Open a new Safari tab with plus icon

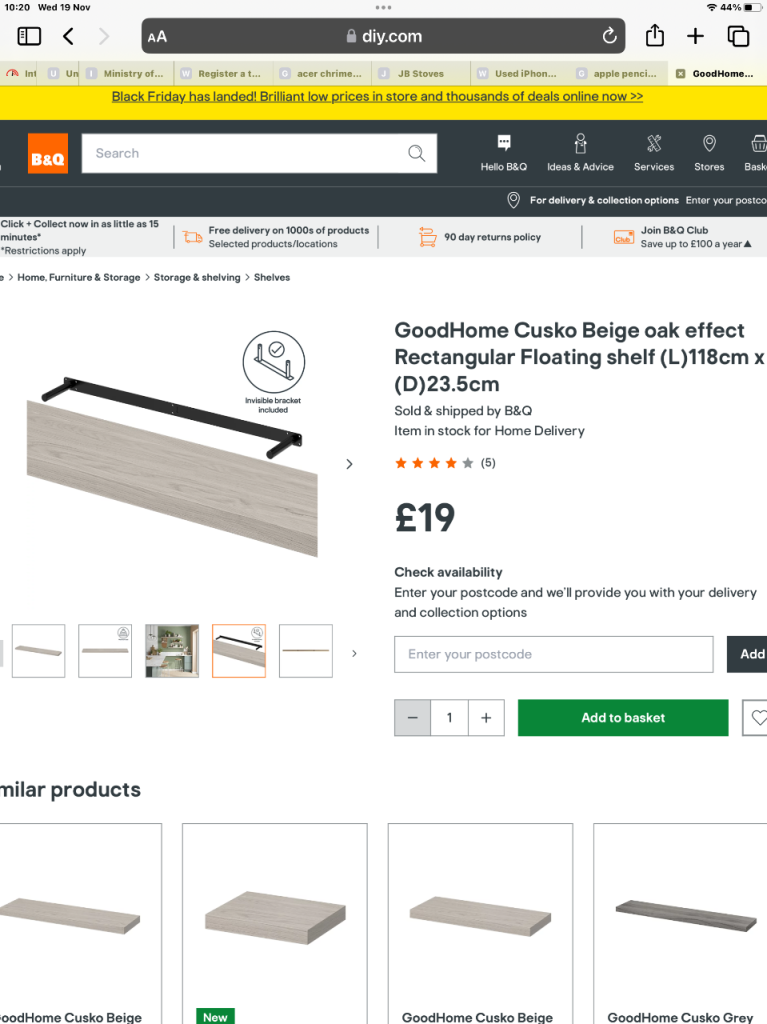pos(695,36)
